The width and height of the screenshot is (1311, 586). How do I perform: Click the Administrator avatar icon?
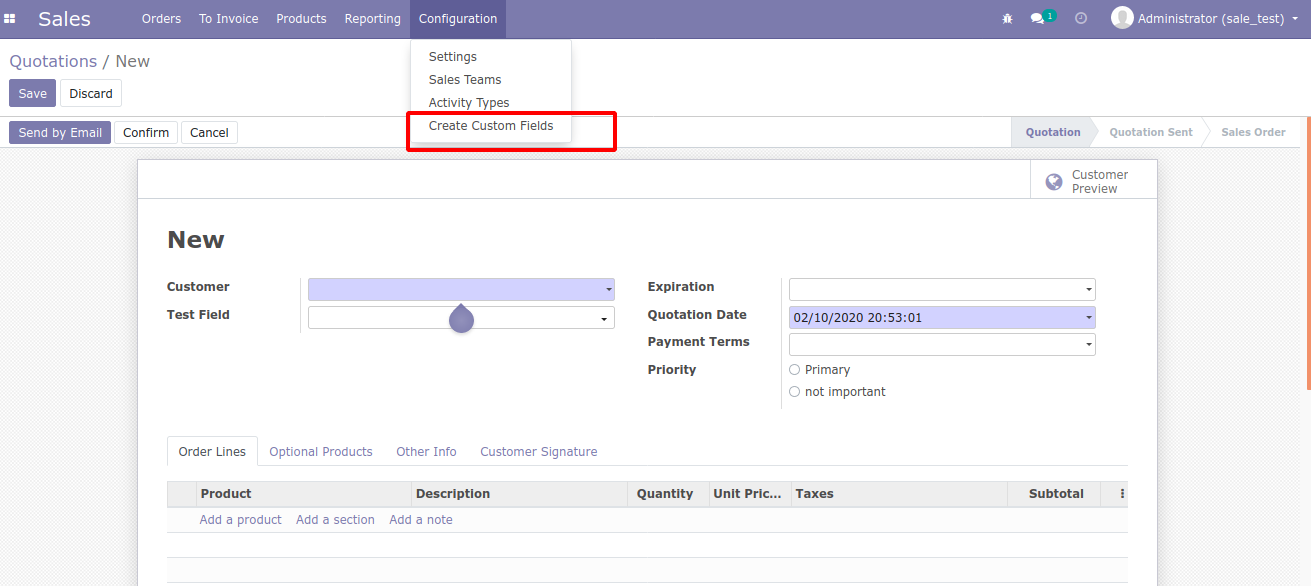[1122, 18]
